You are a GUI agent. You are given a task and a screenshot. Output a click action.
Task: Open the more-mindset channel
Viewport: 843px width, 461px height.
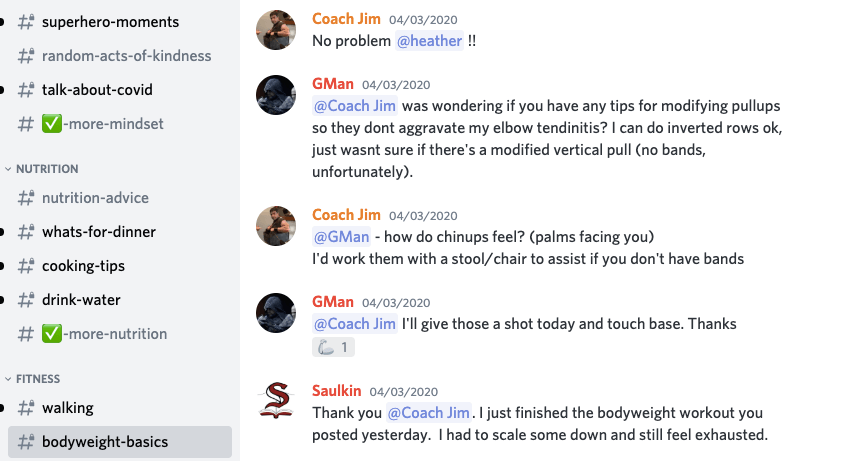[x=103, y=124]
